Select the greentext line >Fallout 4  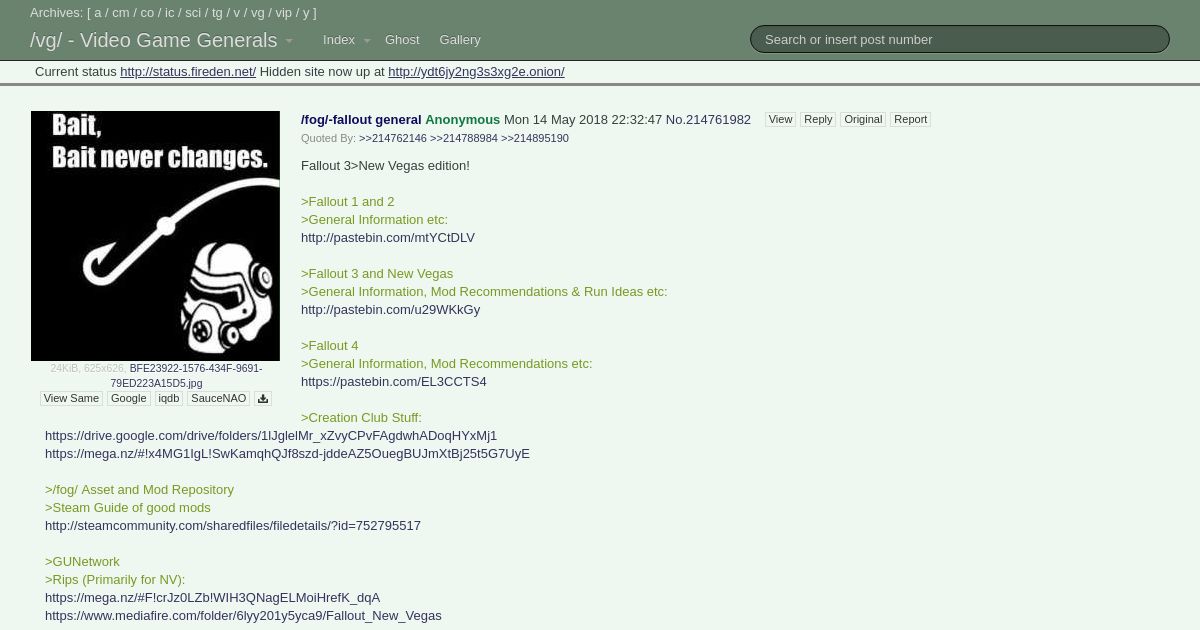click(x=330, y=345)
